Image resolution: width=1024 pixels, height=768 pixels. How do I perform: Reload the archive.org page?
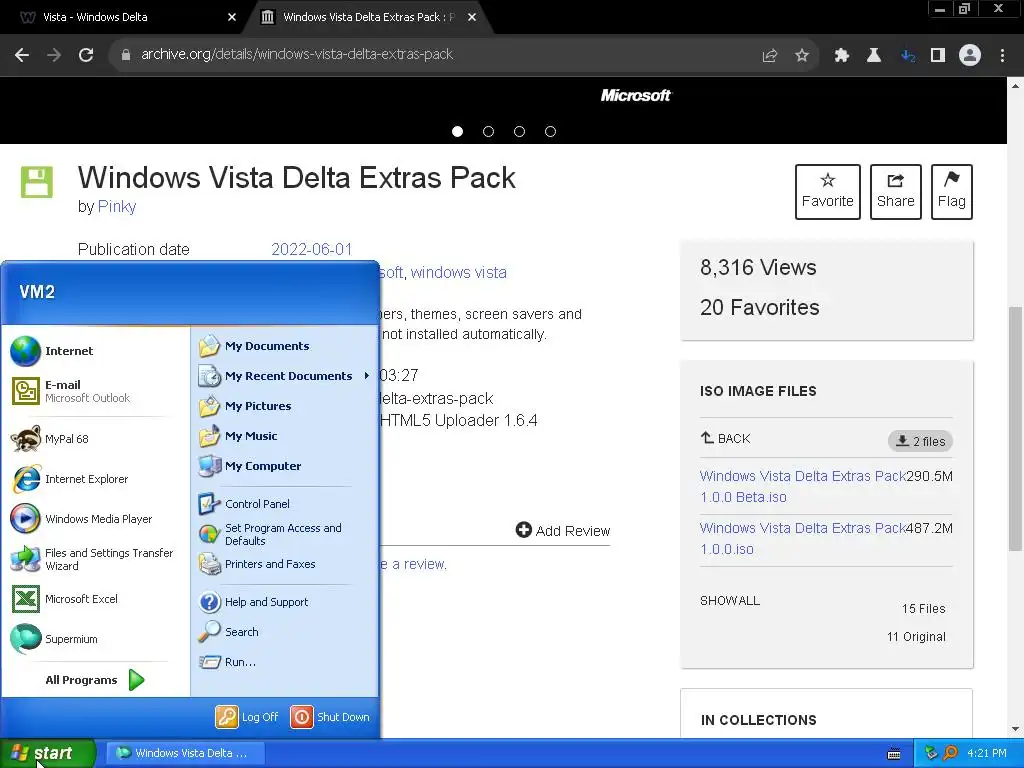[86, 55]
